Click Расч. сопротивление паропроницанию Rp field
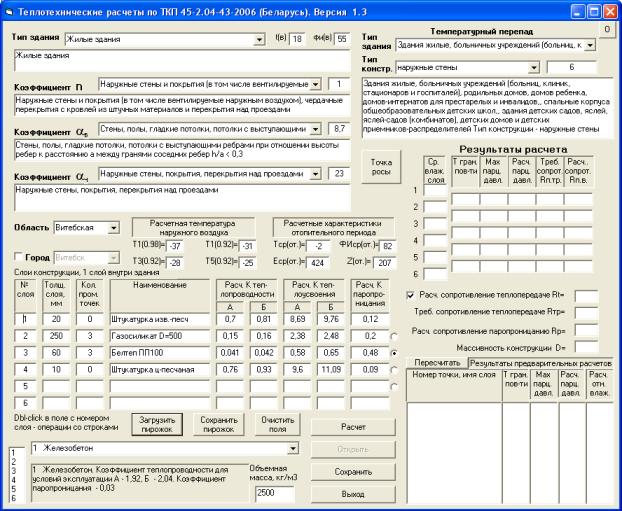Screen dimensions: 622x511 [x=586, y=330]
